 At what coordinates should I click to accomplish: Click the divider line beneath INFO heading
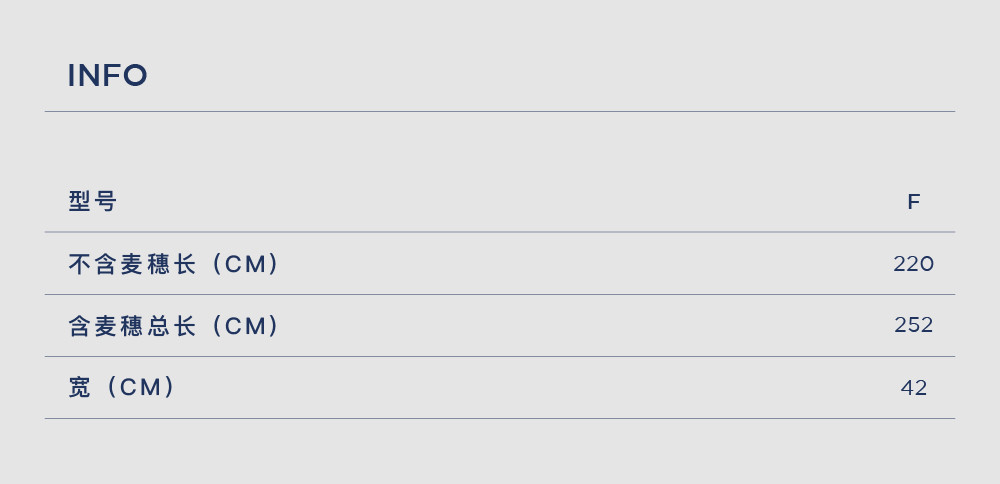[500, 112]
